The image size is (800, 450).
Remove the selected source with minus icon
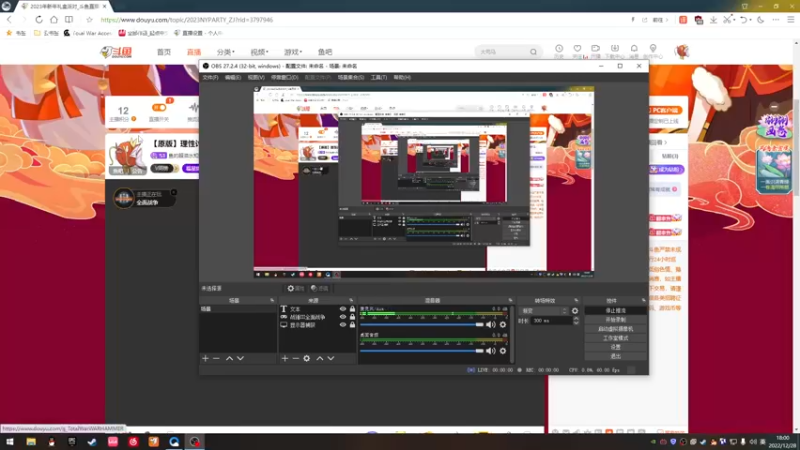pyautogui.click(x=295, y=359)
